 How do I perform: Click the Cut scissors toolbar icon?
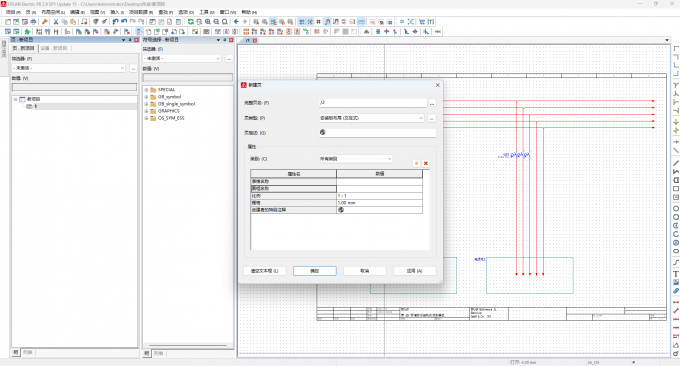pyautogui.click(x=56, y=22)
